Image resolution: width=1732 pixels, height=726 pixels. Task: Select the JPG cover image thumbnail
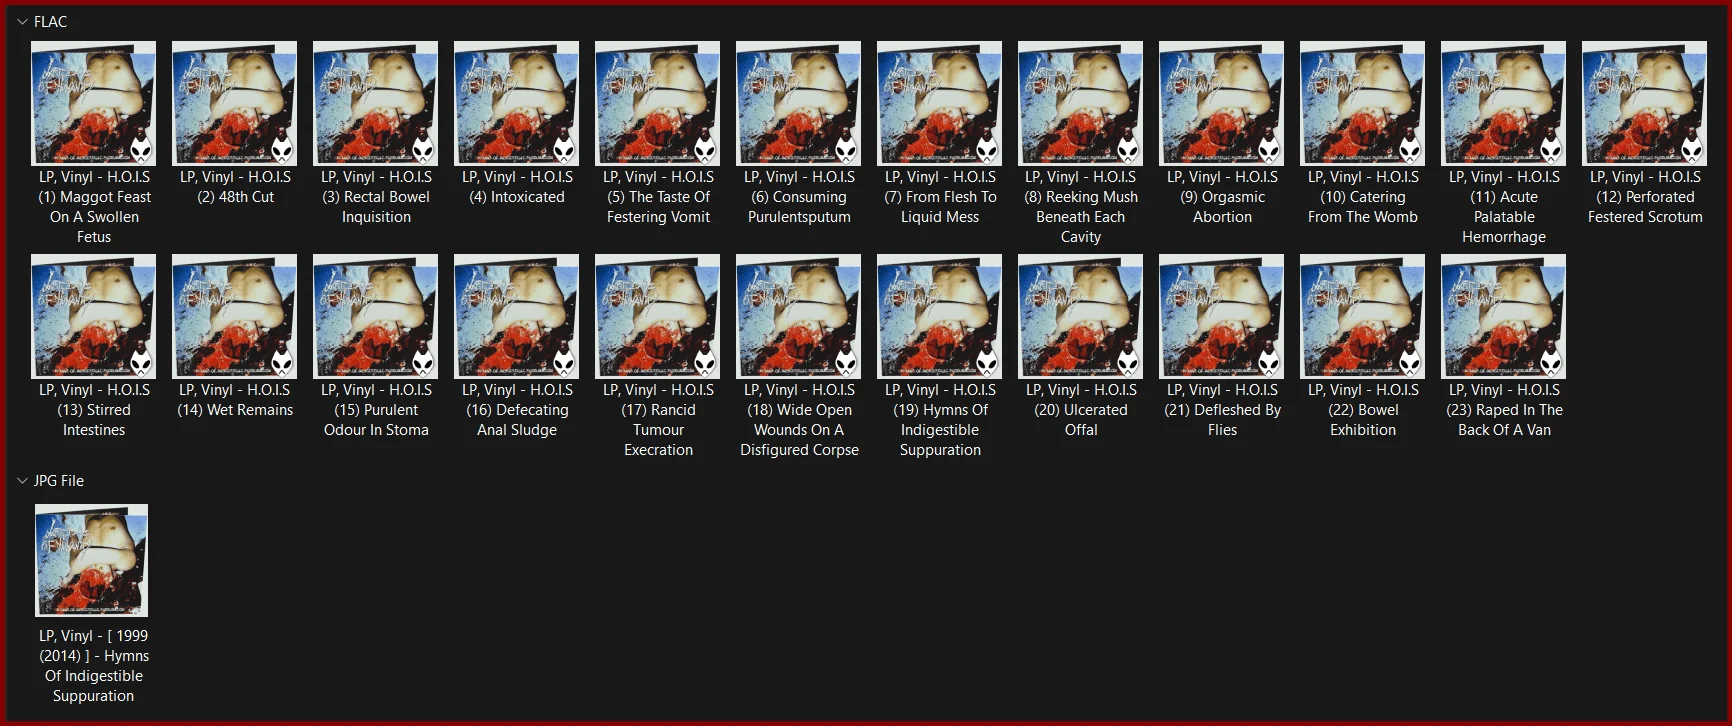[x=92, y=560]
